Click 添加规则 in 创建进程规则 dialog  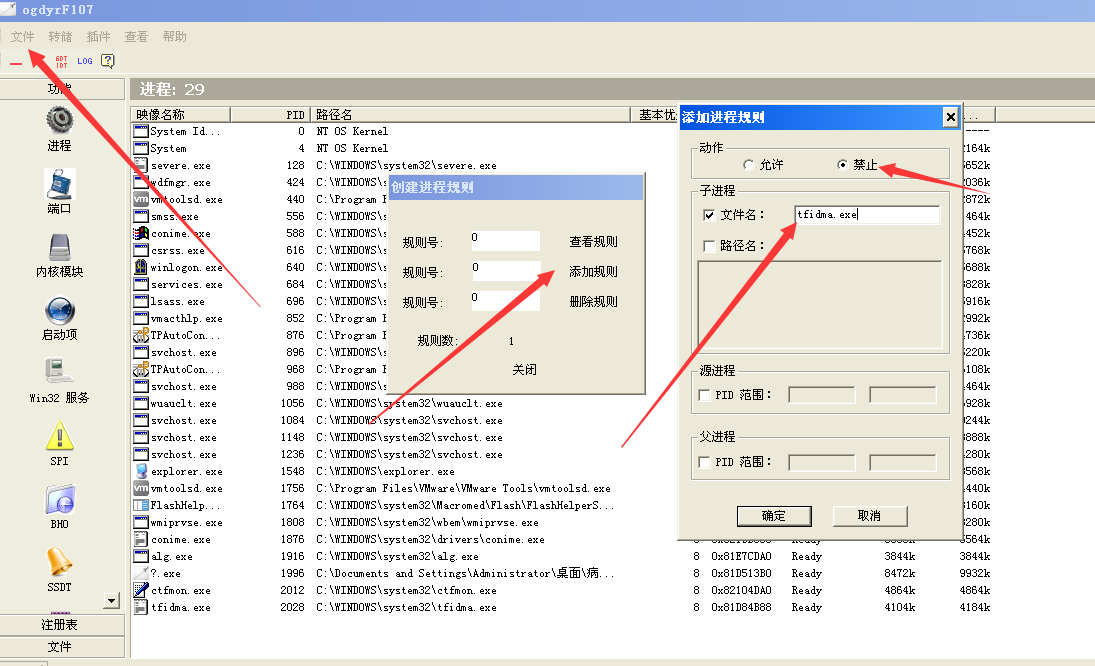(x=593, y=272)
